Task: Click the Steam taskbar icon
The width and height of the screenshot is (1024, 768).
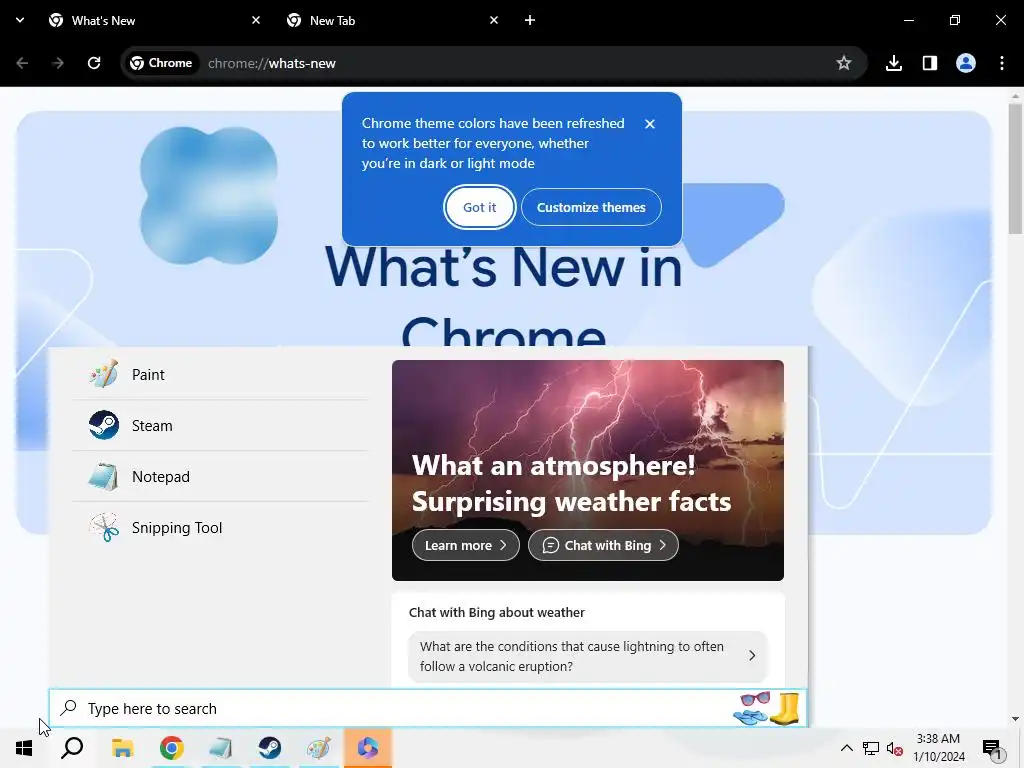Action: (269, 748)
